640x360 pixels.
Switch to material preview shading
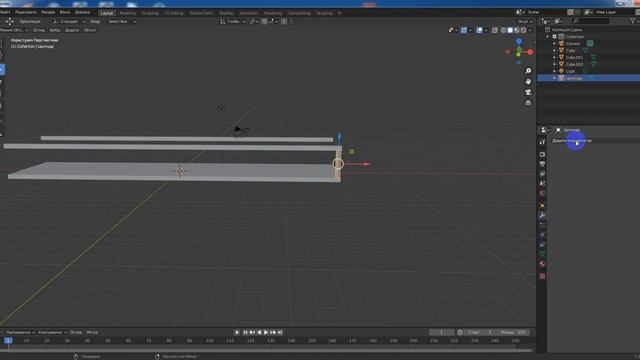point(517,30)
